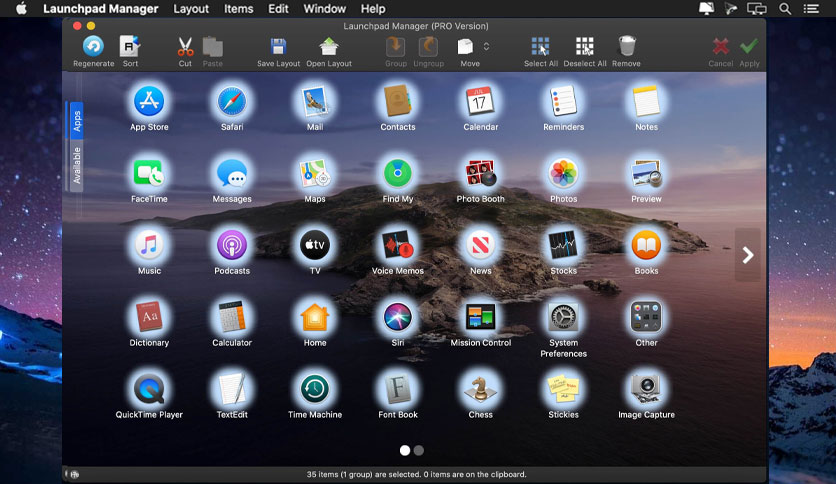Select the Calculator app icon
The width and height of the screenshot is (836, 484).
(232, 317)
